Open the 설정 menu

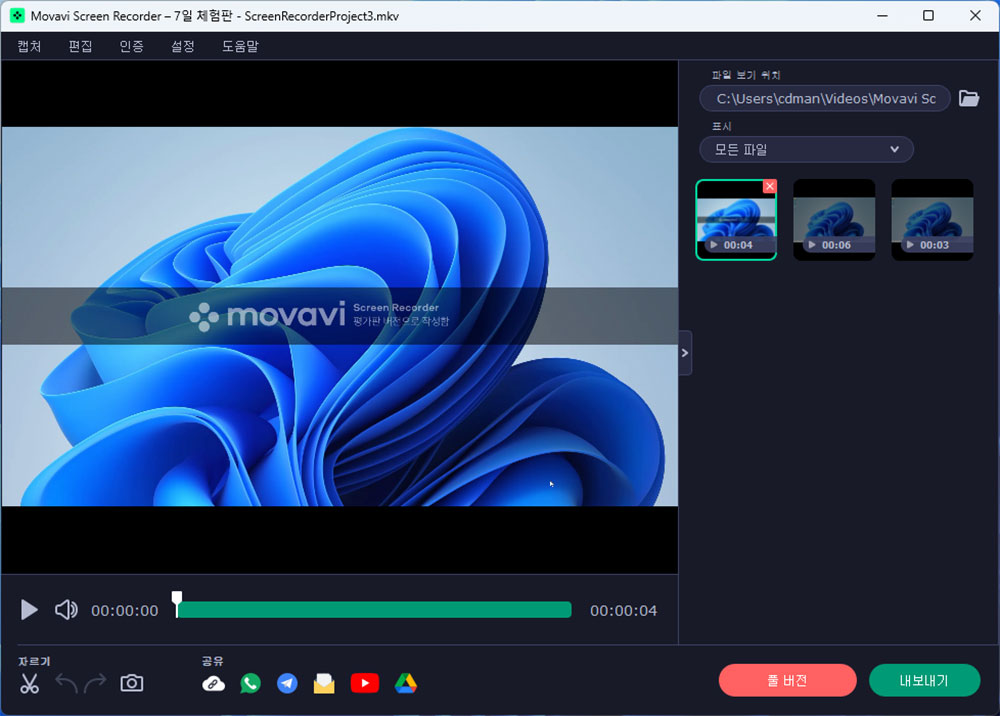(182, 46)
